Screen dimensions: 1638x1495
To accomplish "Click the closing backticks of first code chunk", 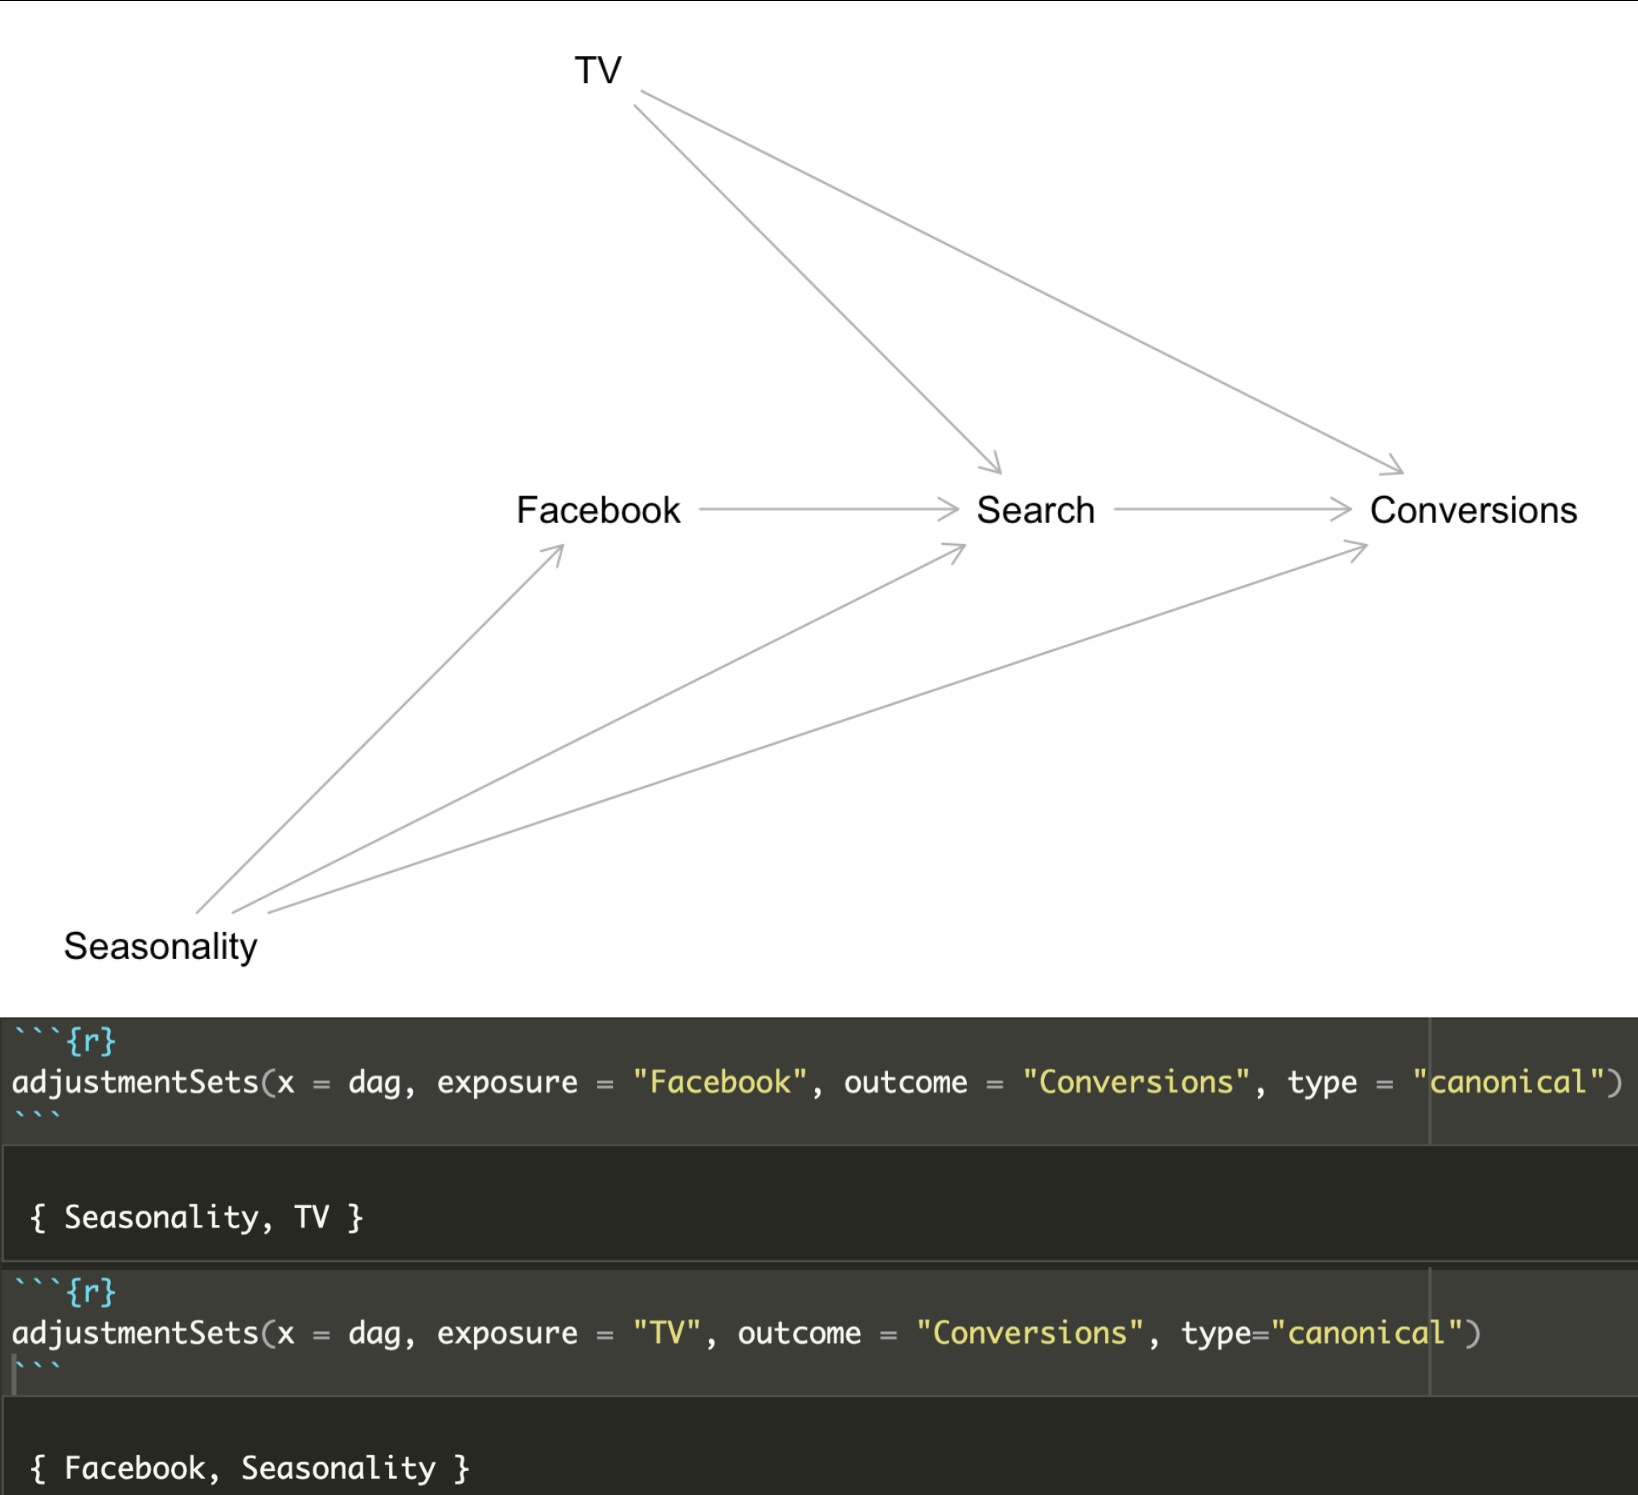I will [40, 1116].
